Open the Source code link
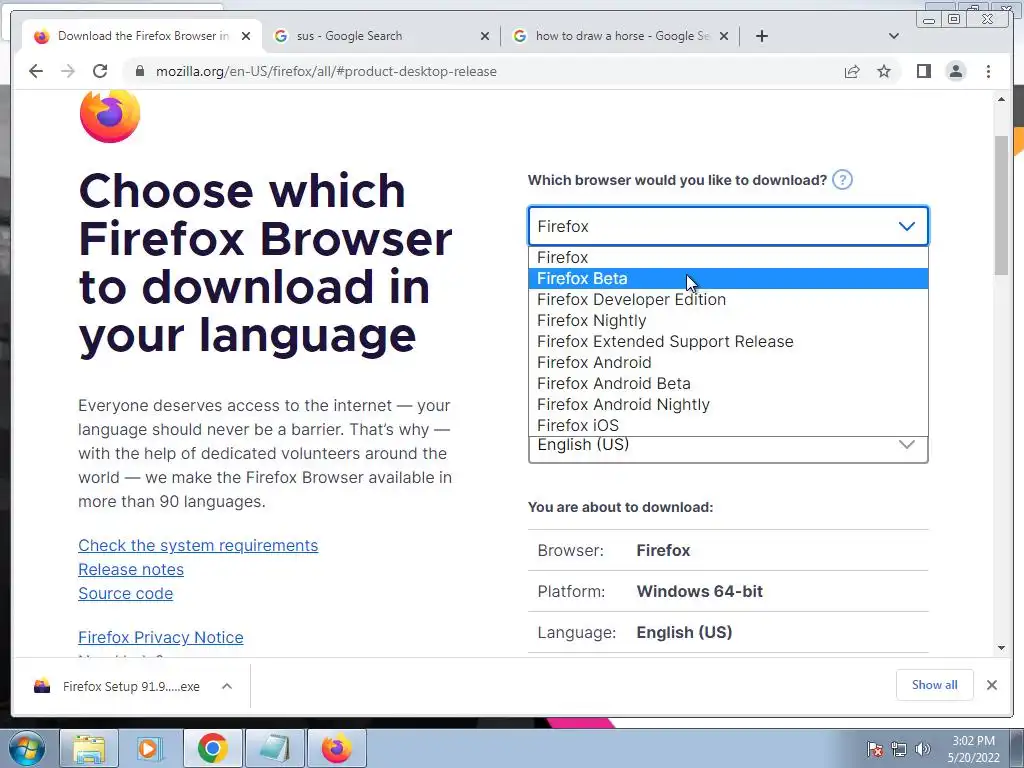 [x=125, y=594]
